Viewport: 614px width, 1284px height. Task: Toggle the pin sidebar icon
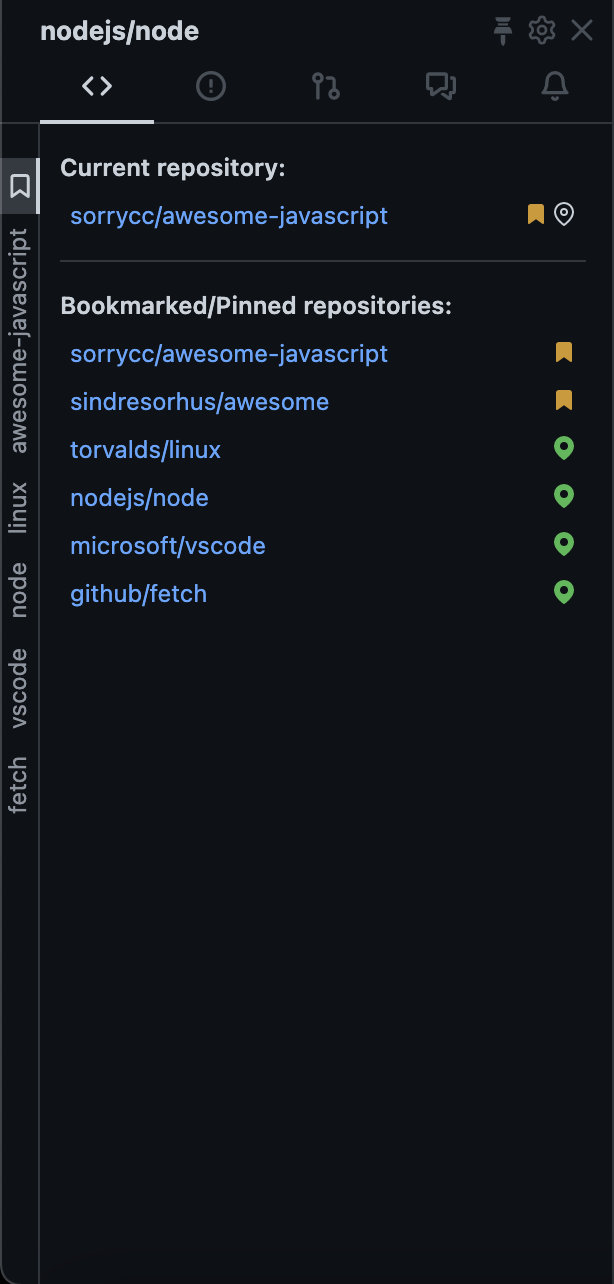pyautogui.click(x=502, y=31)
